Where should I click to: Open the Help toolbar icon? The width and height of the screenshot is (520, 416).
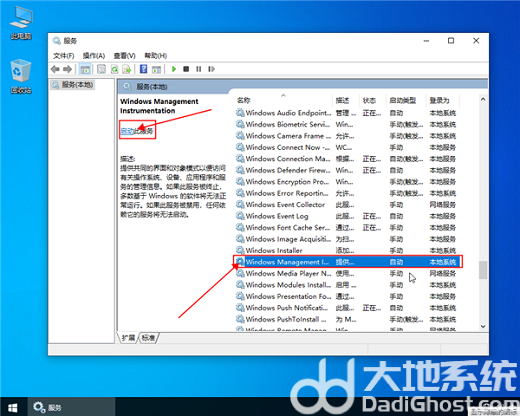click(143, 69)
